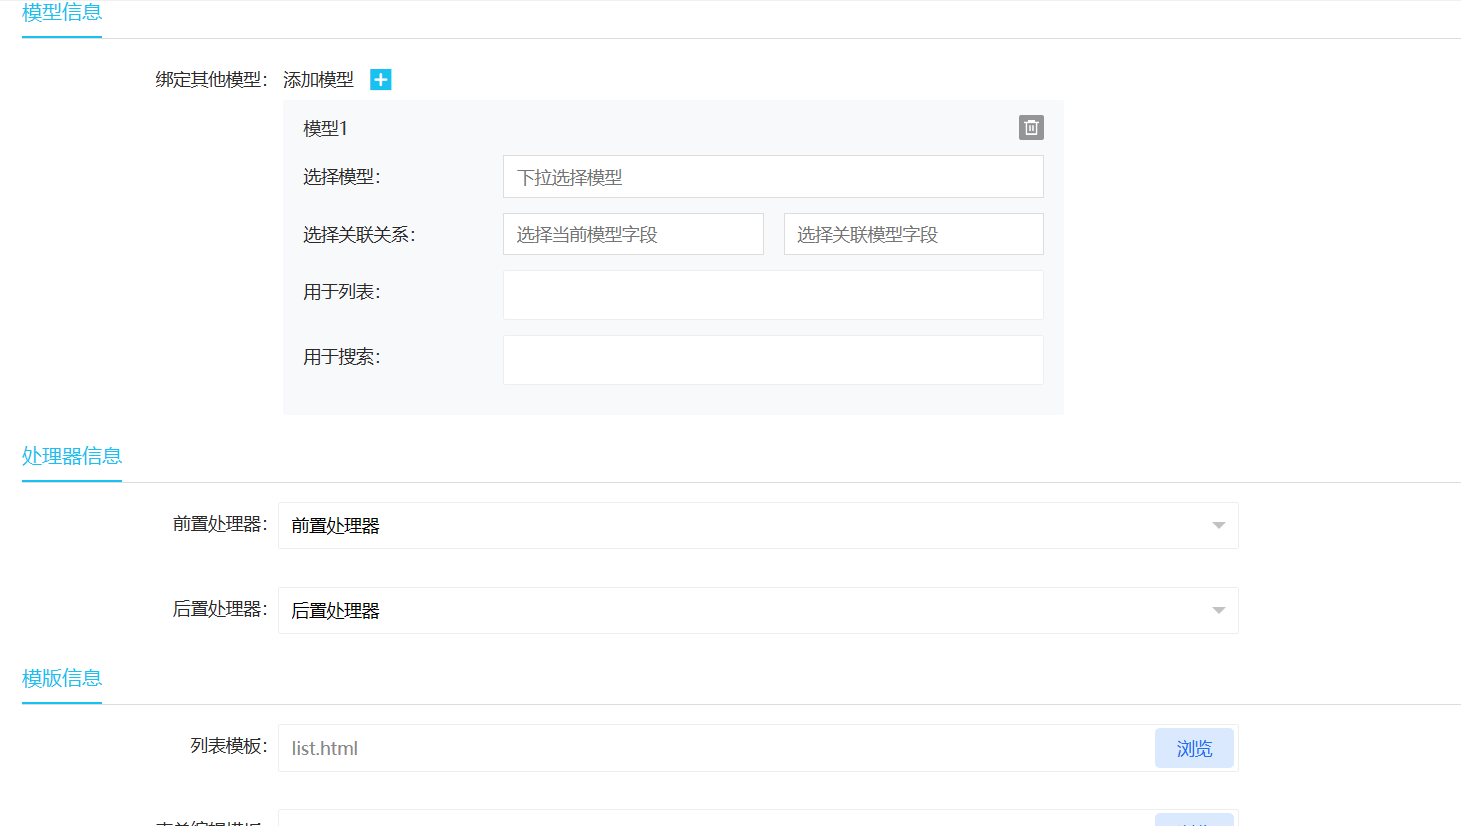1461x826 pixels.
Task: Click the 后置处理器 dropdown arrow icon
Action: tap(1218, 611)
